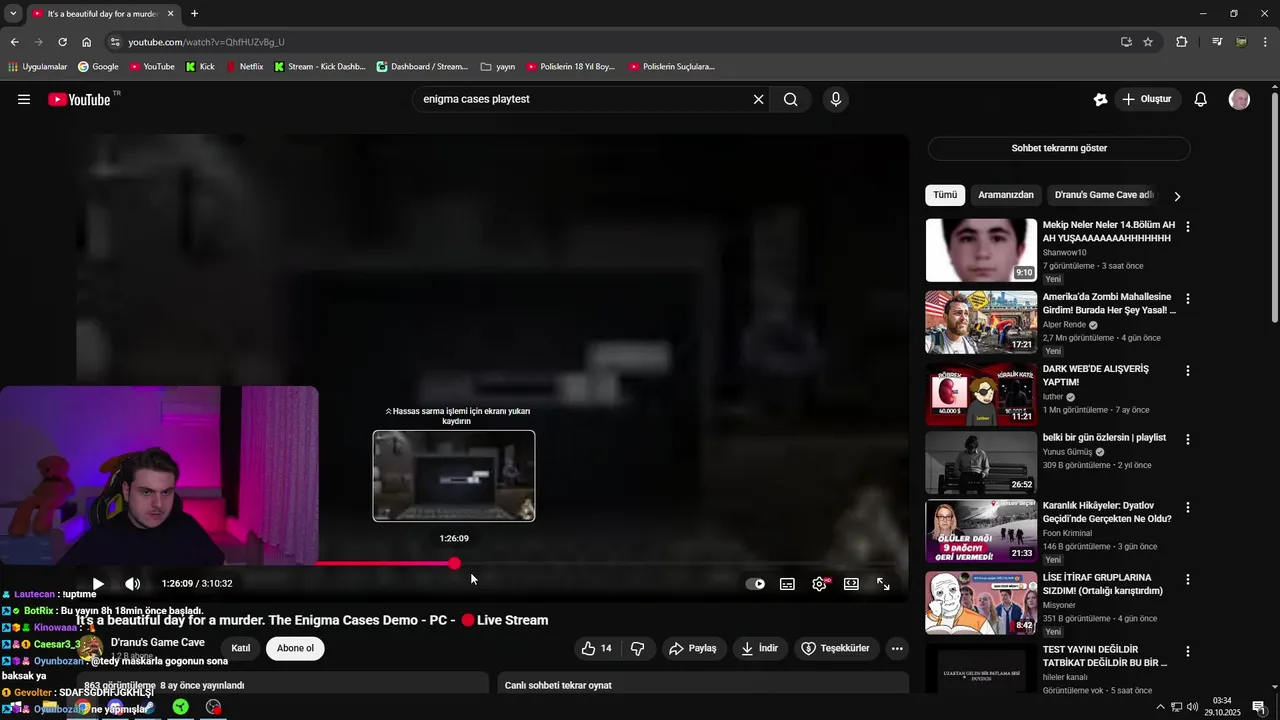Open the YouTube hamburger guide menu
1280x720 pixels.
[x=24, y=99]
